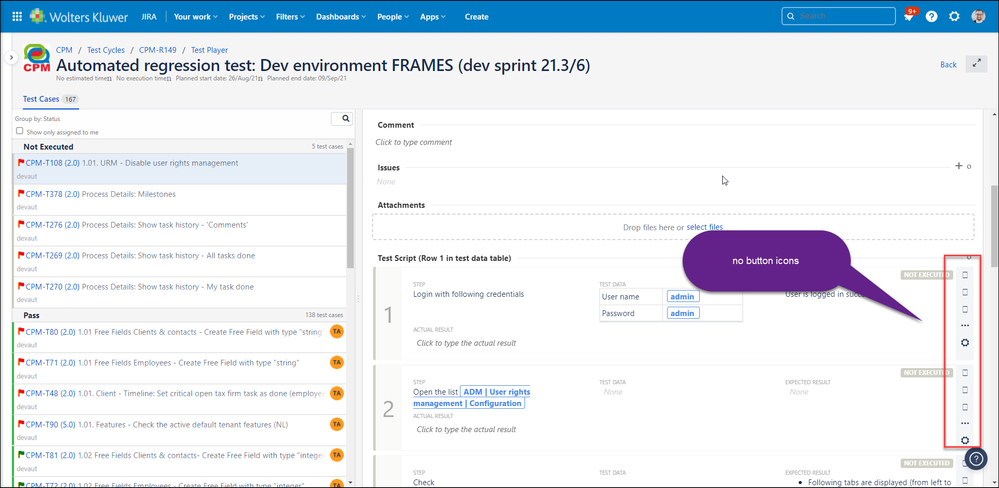Open the Jira app switcher grid icon

click(17, 16)
